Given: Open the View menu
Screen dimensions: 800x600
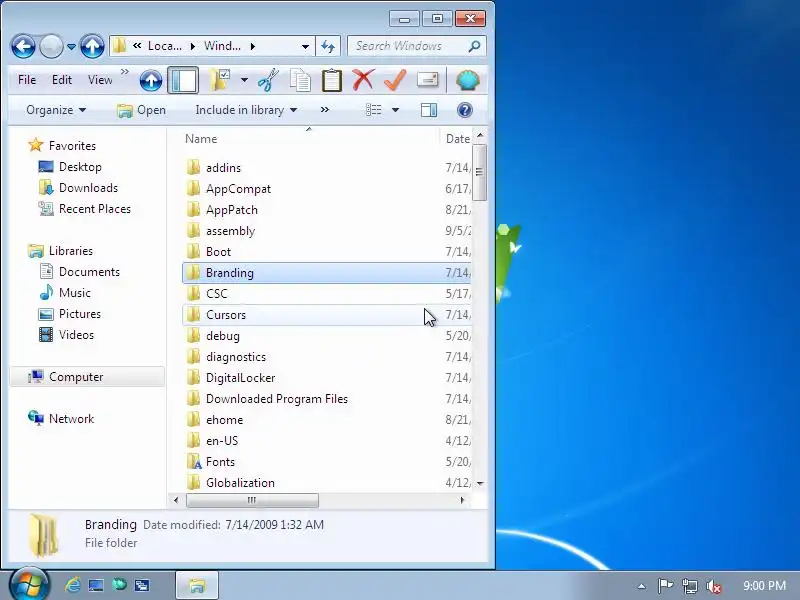Looking at the screenshot, I should [100, 80].
